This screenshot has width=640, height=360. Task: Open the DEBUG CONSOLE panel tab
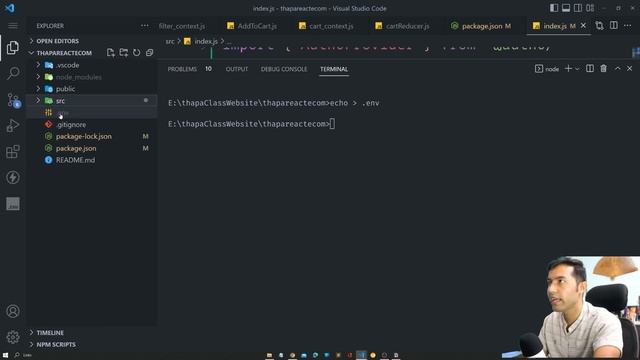pyautogui.click(x=284, y=69)
